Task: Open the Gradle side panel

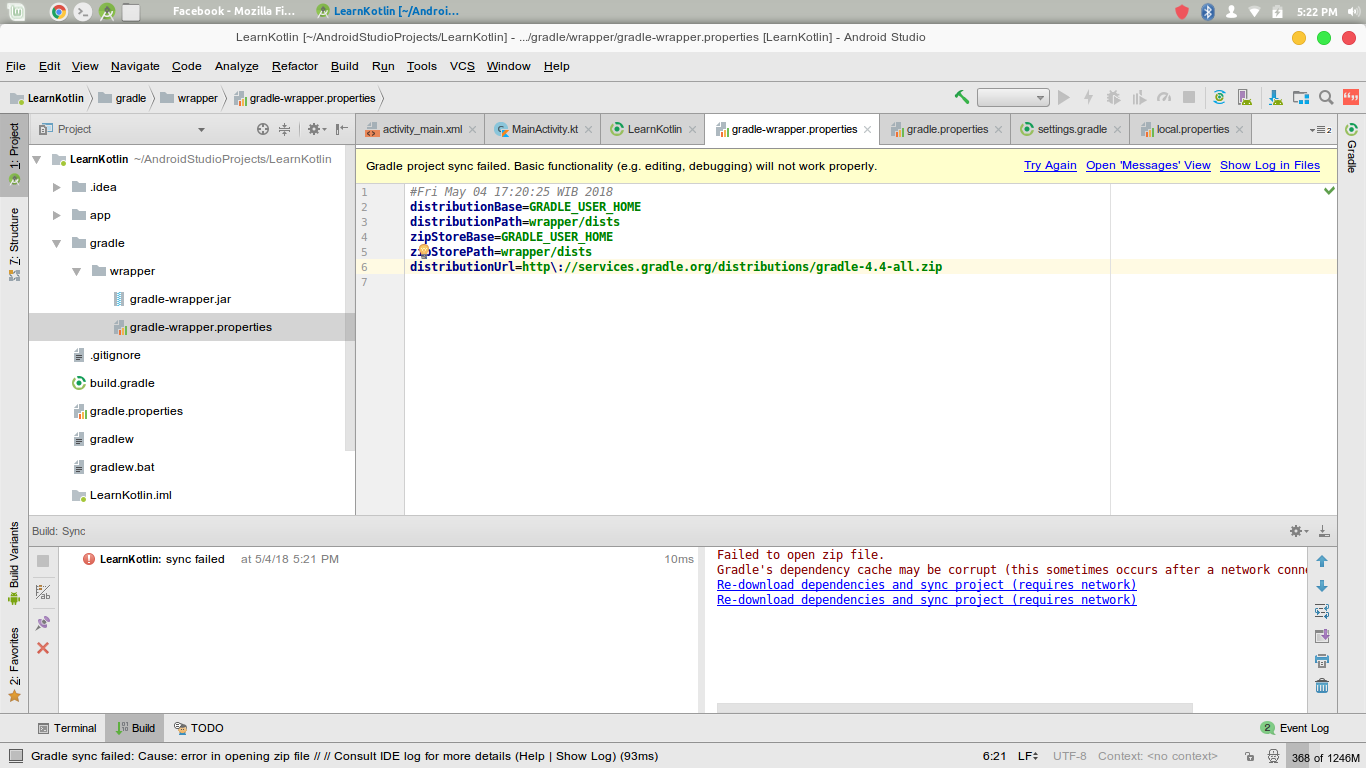Action: [x=1351, y=147]
